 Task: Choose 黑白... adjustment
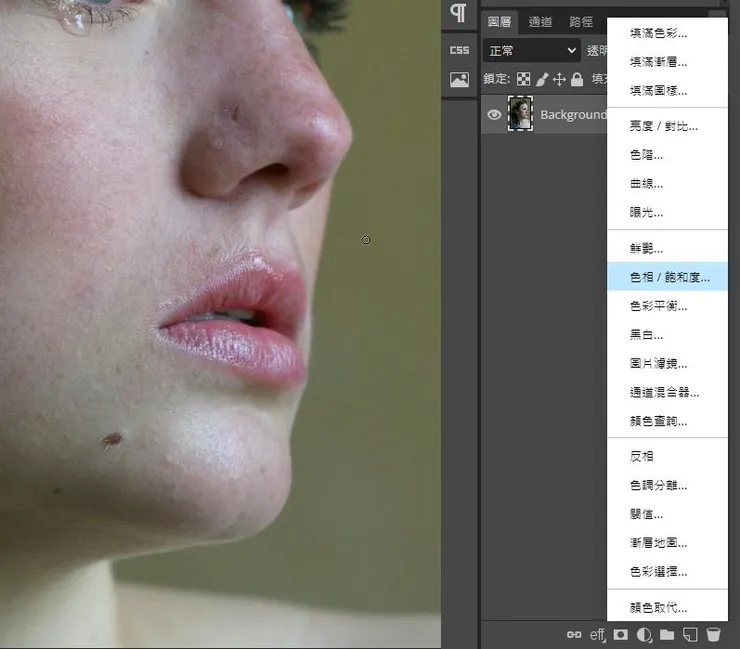point(667,335)
